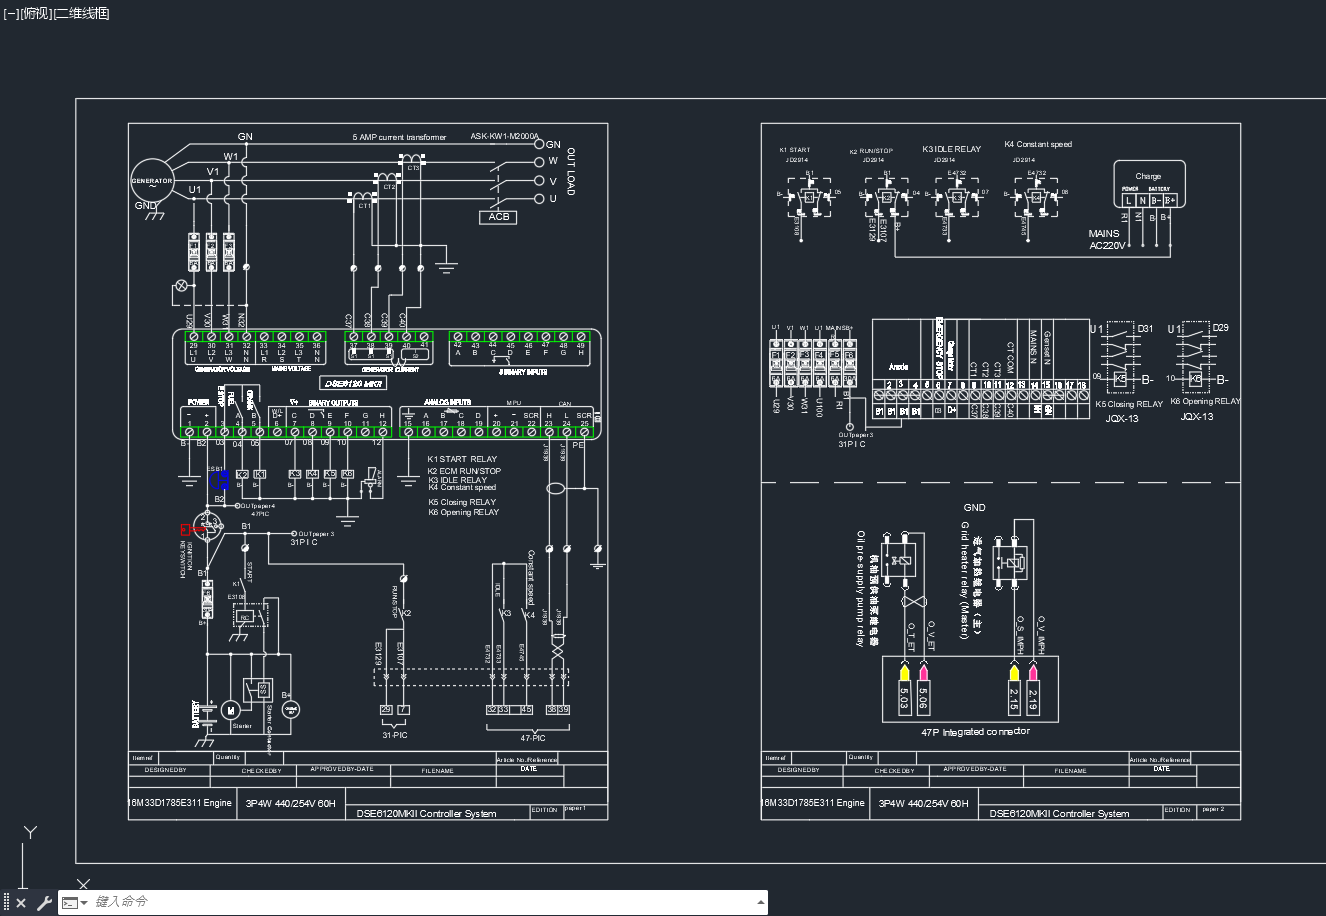The image size is (1326, 916).
Task: Select the Charge unit box
Action: pos(1149,185)
